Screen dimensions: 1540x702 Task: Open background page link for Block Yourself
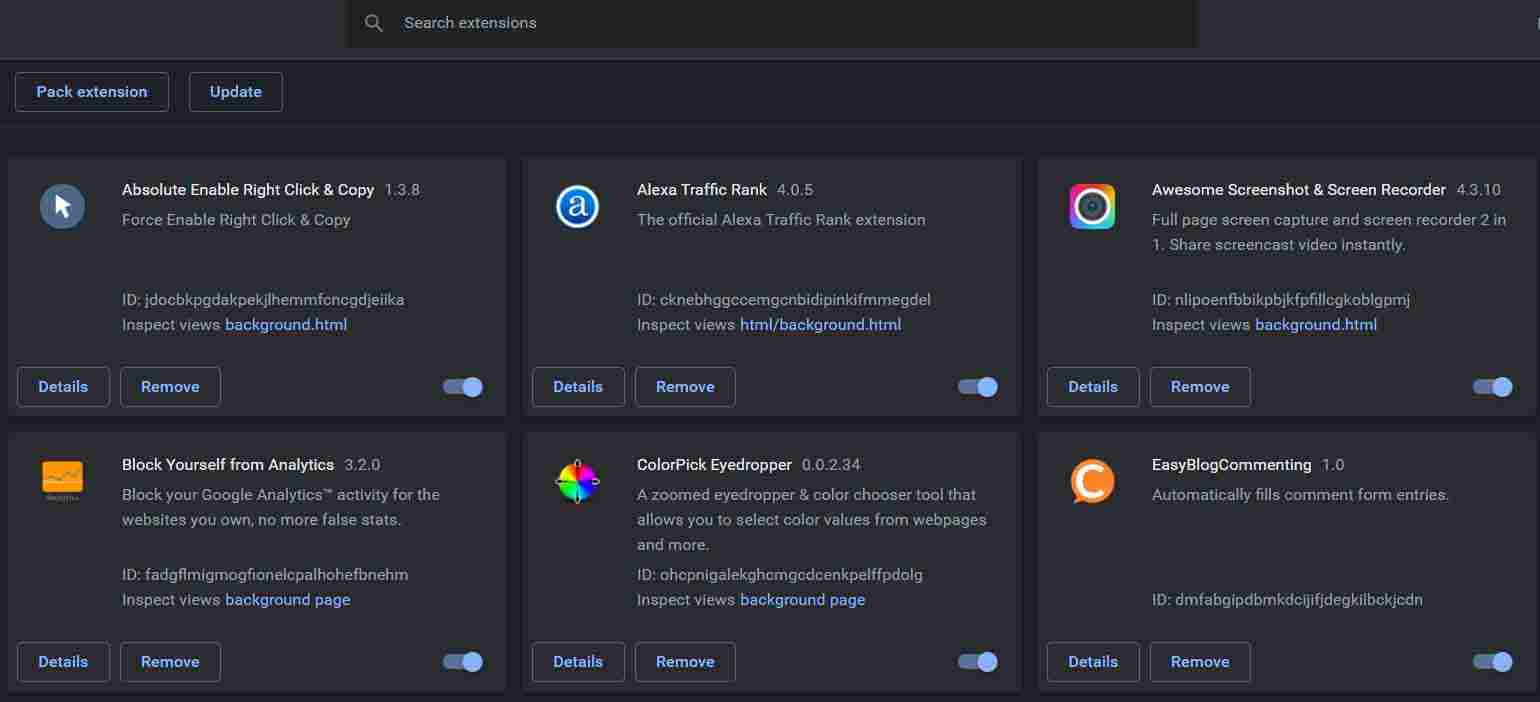pos(288,600)
